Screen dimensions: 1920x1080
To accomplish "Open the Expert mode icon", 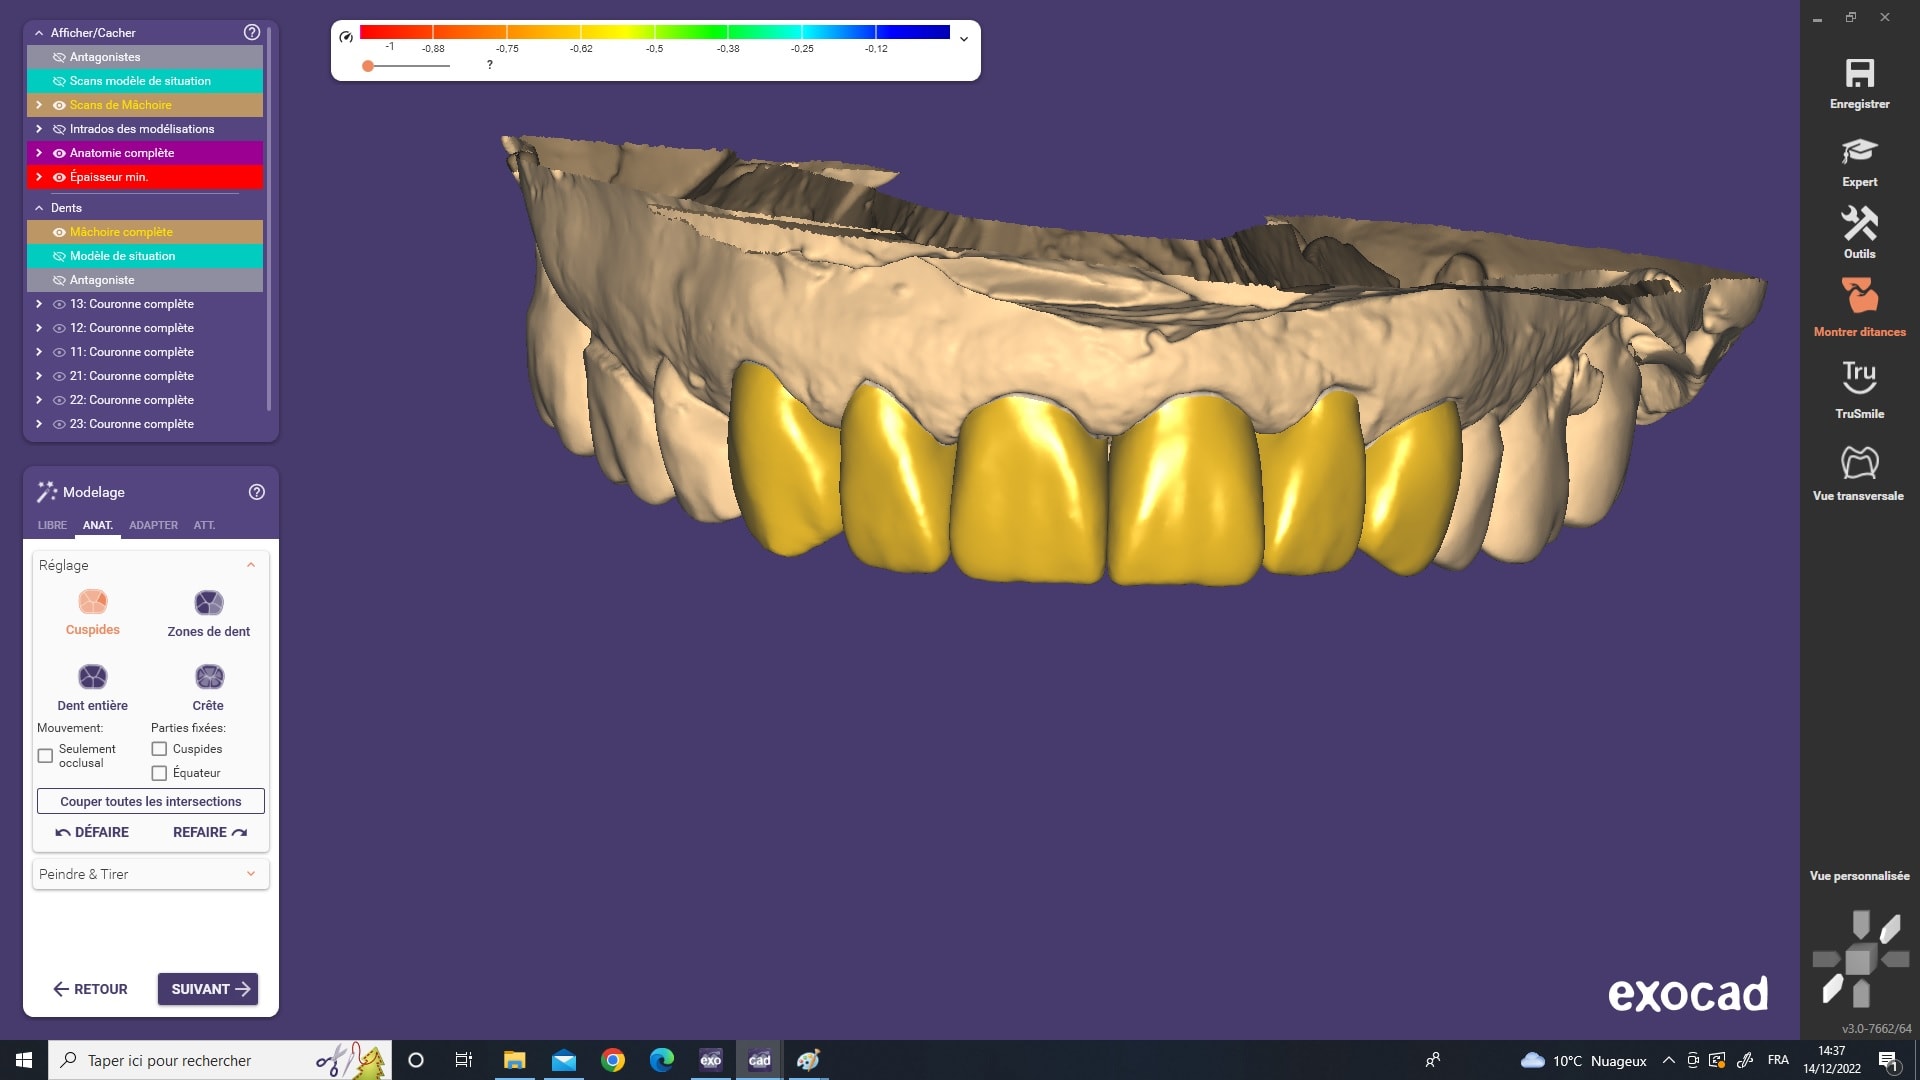I will pos(1859,153).
